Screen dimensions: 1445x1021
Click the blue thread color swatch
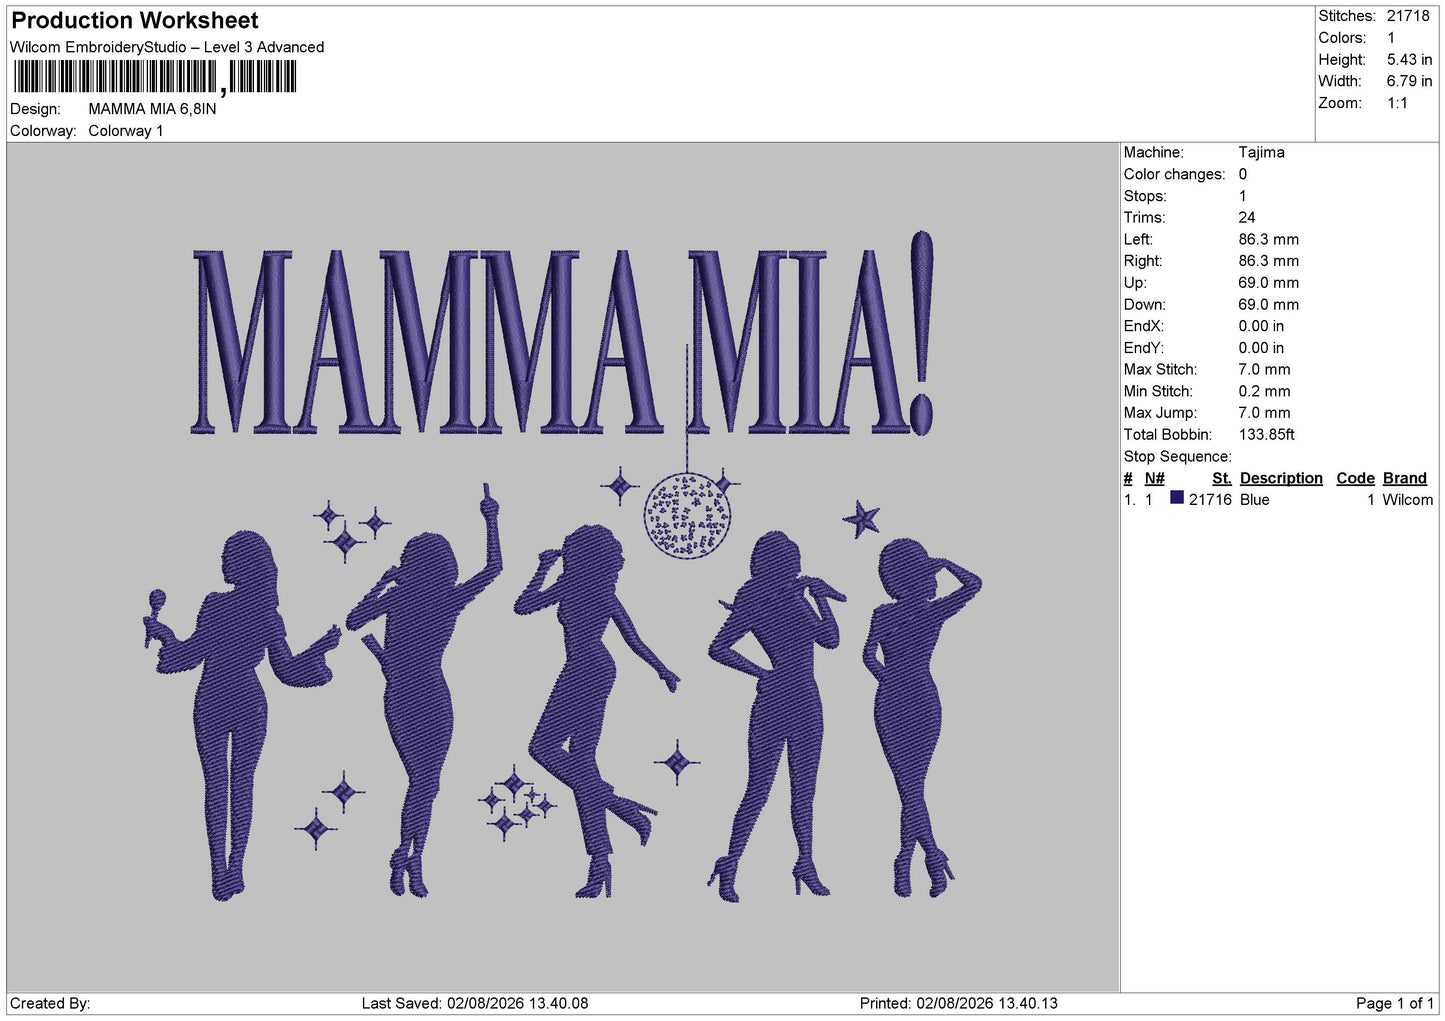tap(1177, 498)
